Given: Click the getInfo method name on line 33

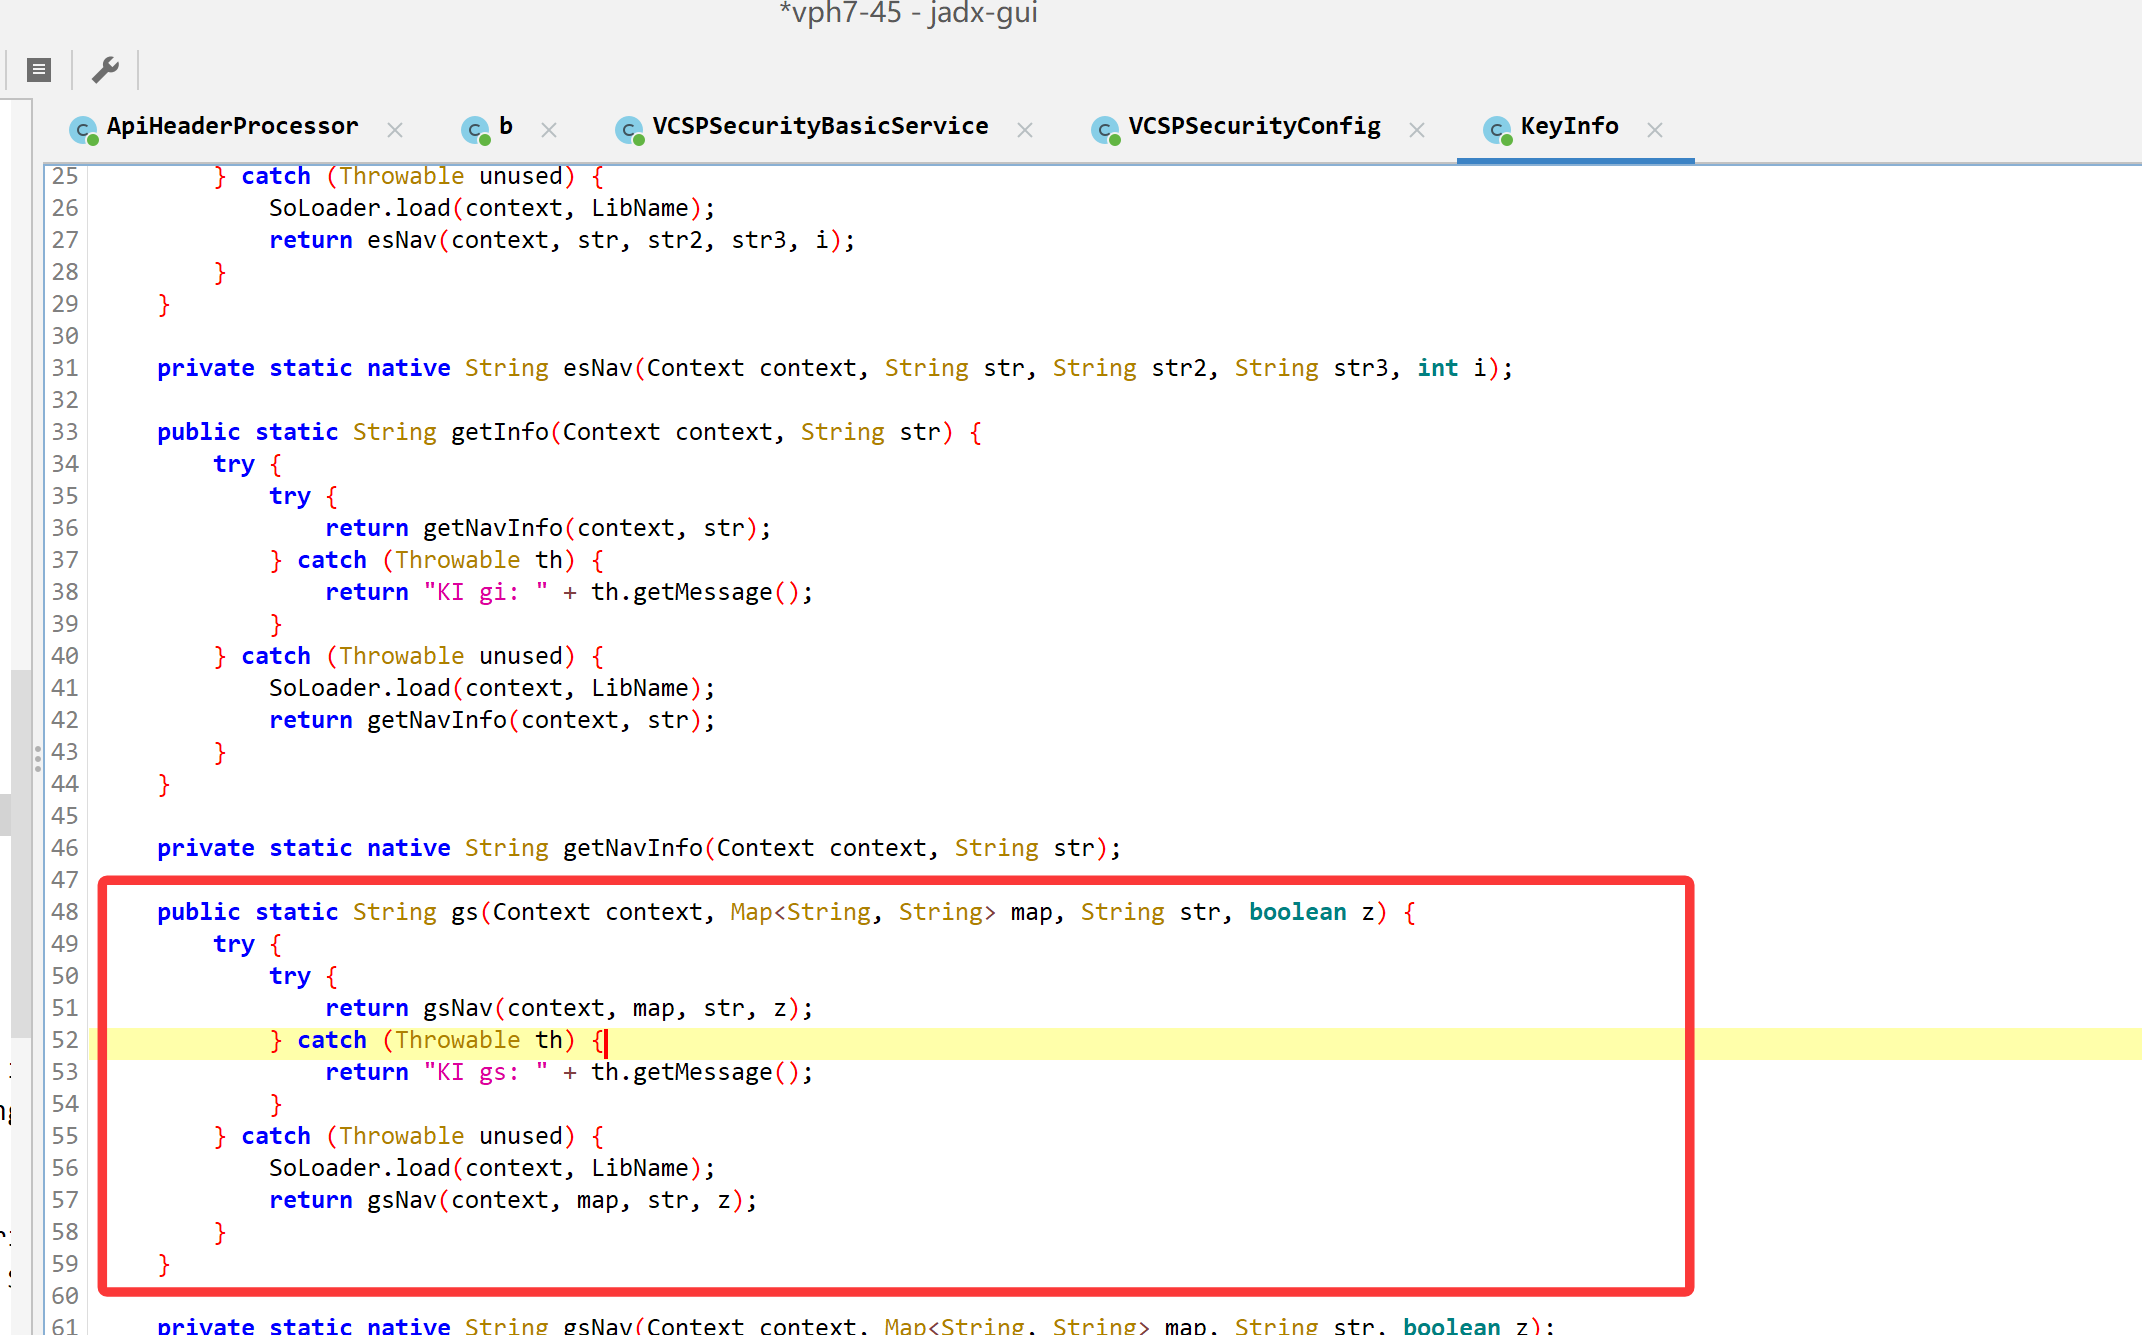Looking at the screenshot, I should pos(500,432).
